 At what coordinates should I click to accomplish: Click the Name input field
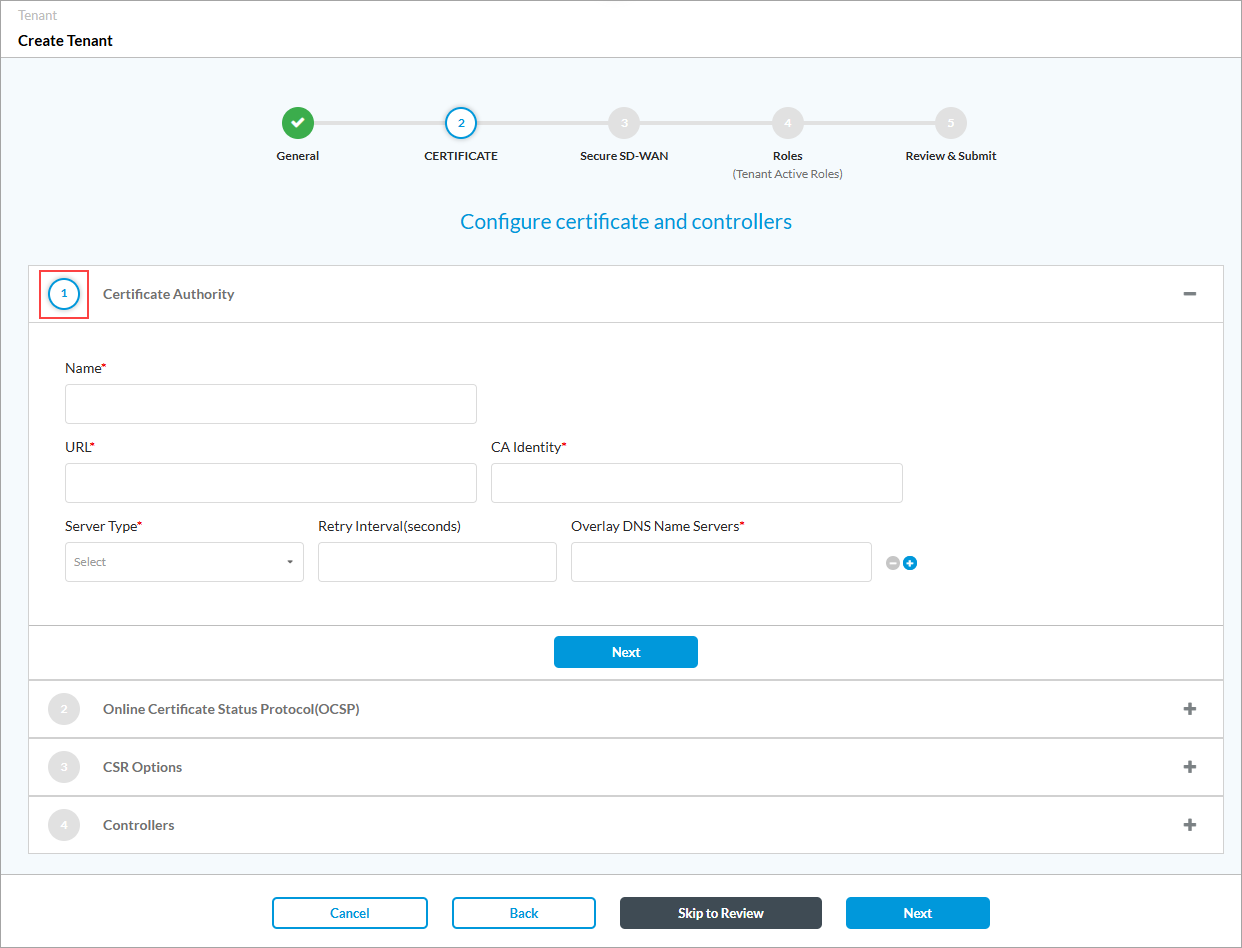pyautogui.click(x=270, y=404)
